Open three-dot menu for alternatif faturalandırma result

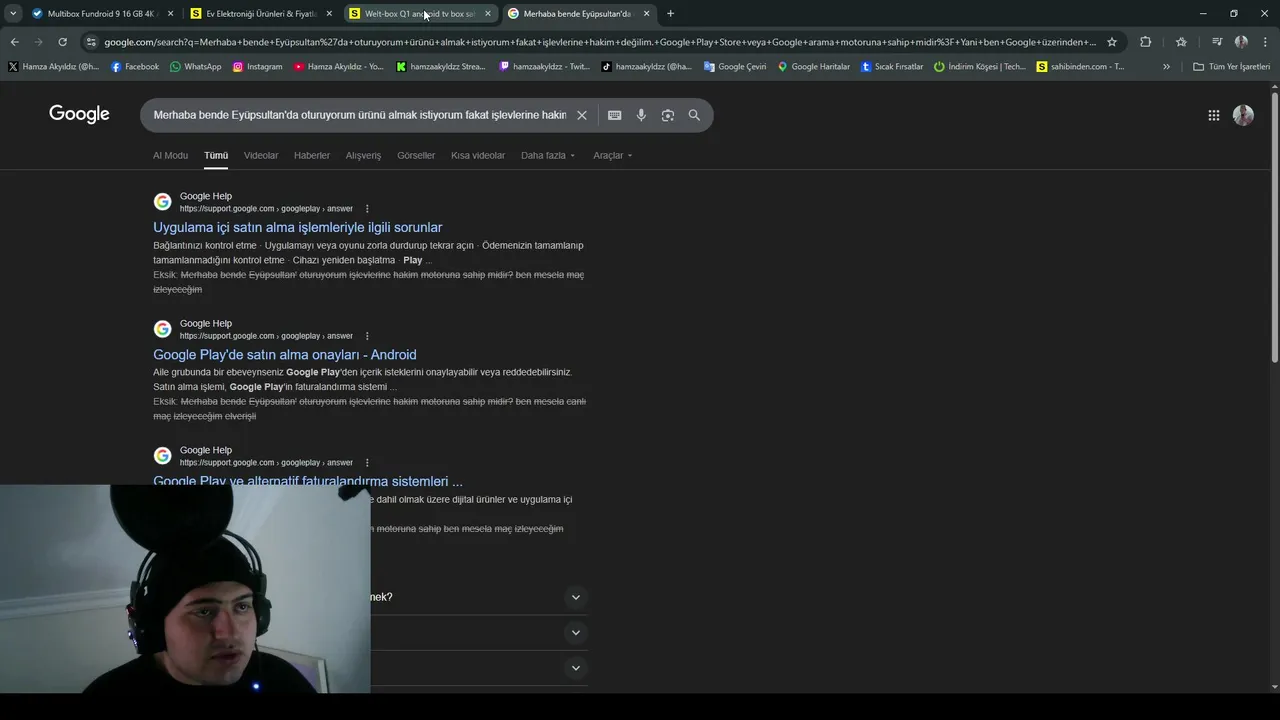pos(367,463)
